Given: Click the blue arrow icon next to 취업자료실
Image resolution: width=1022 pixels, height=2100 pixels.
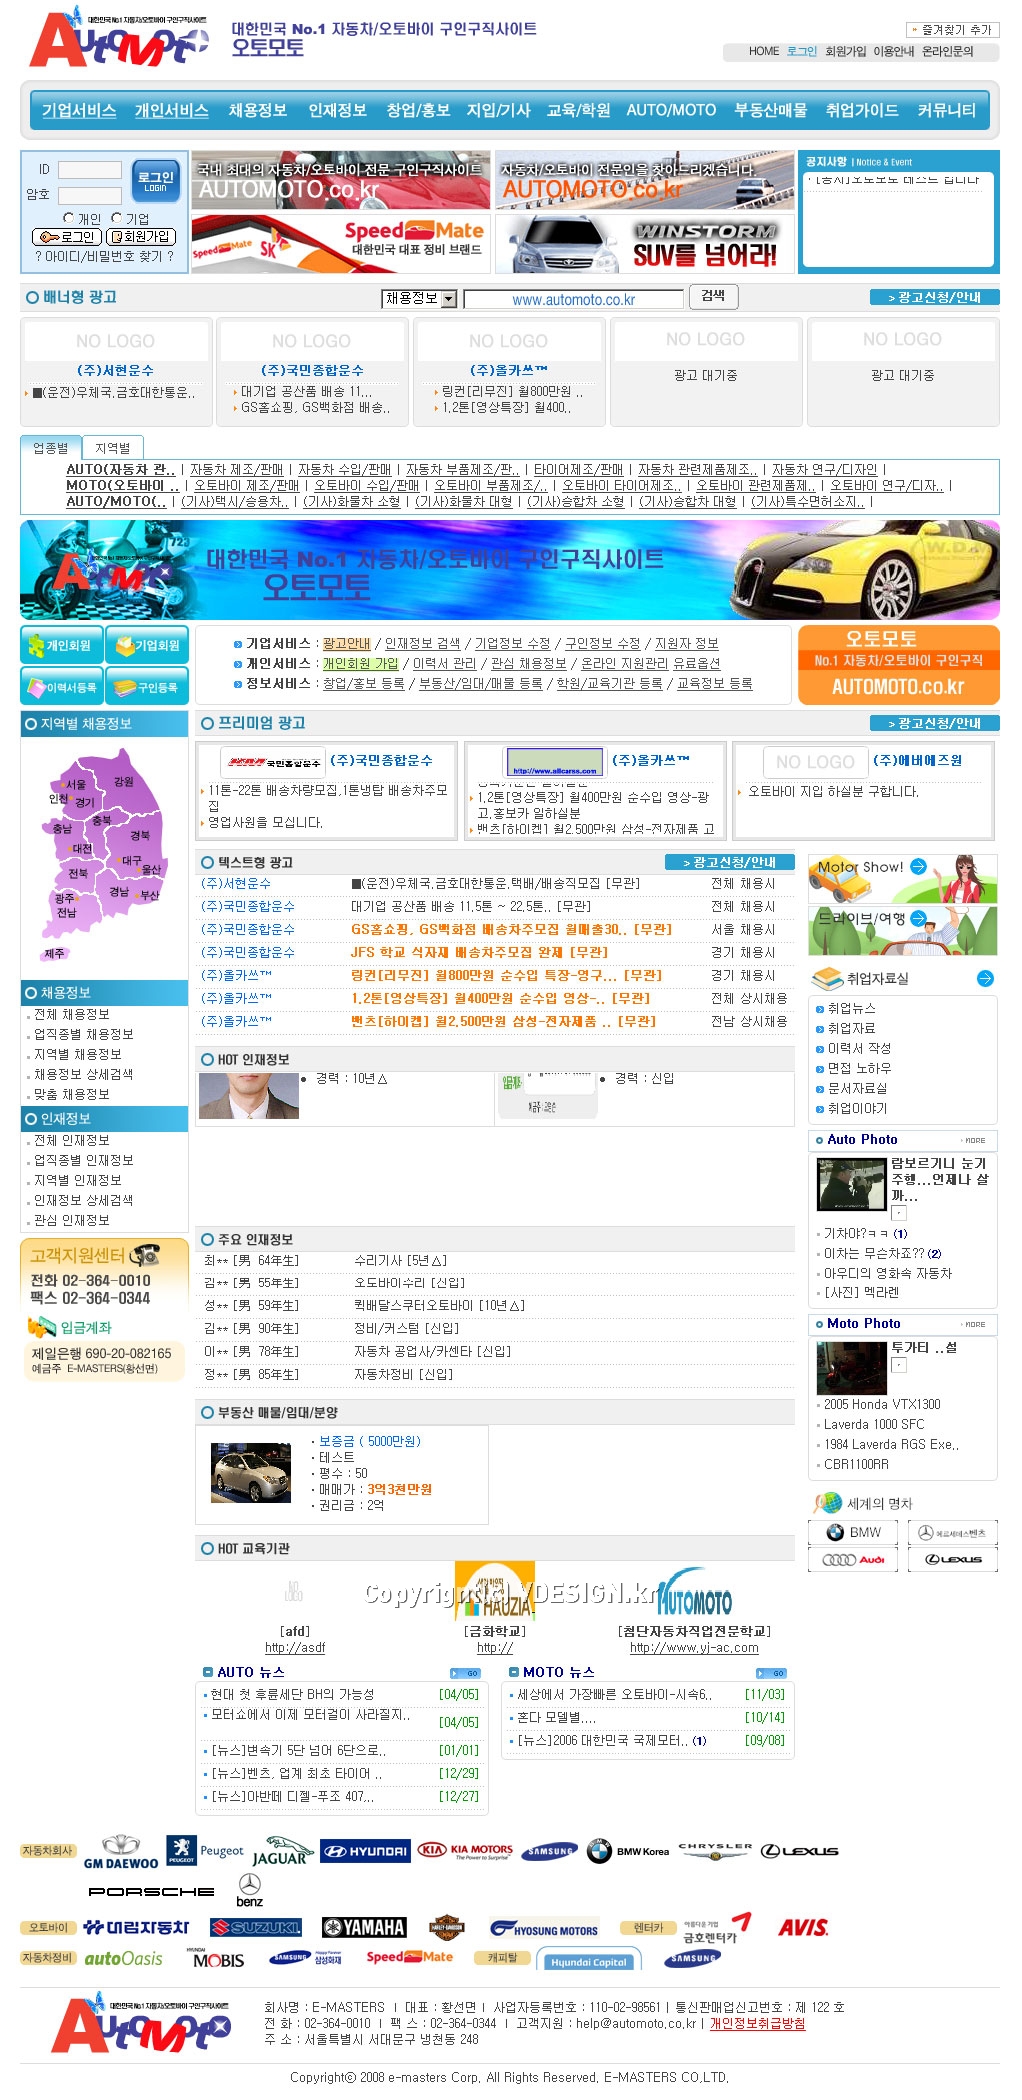Looking at the screenshot, I should click(x=985, y=978).
